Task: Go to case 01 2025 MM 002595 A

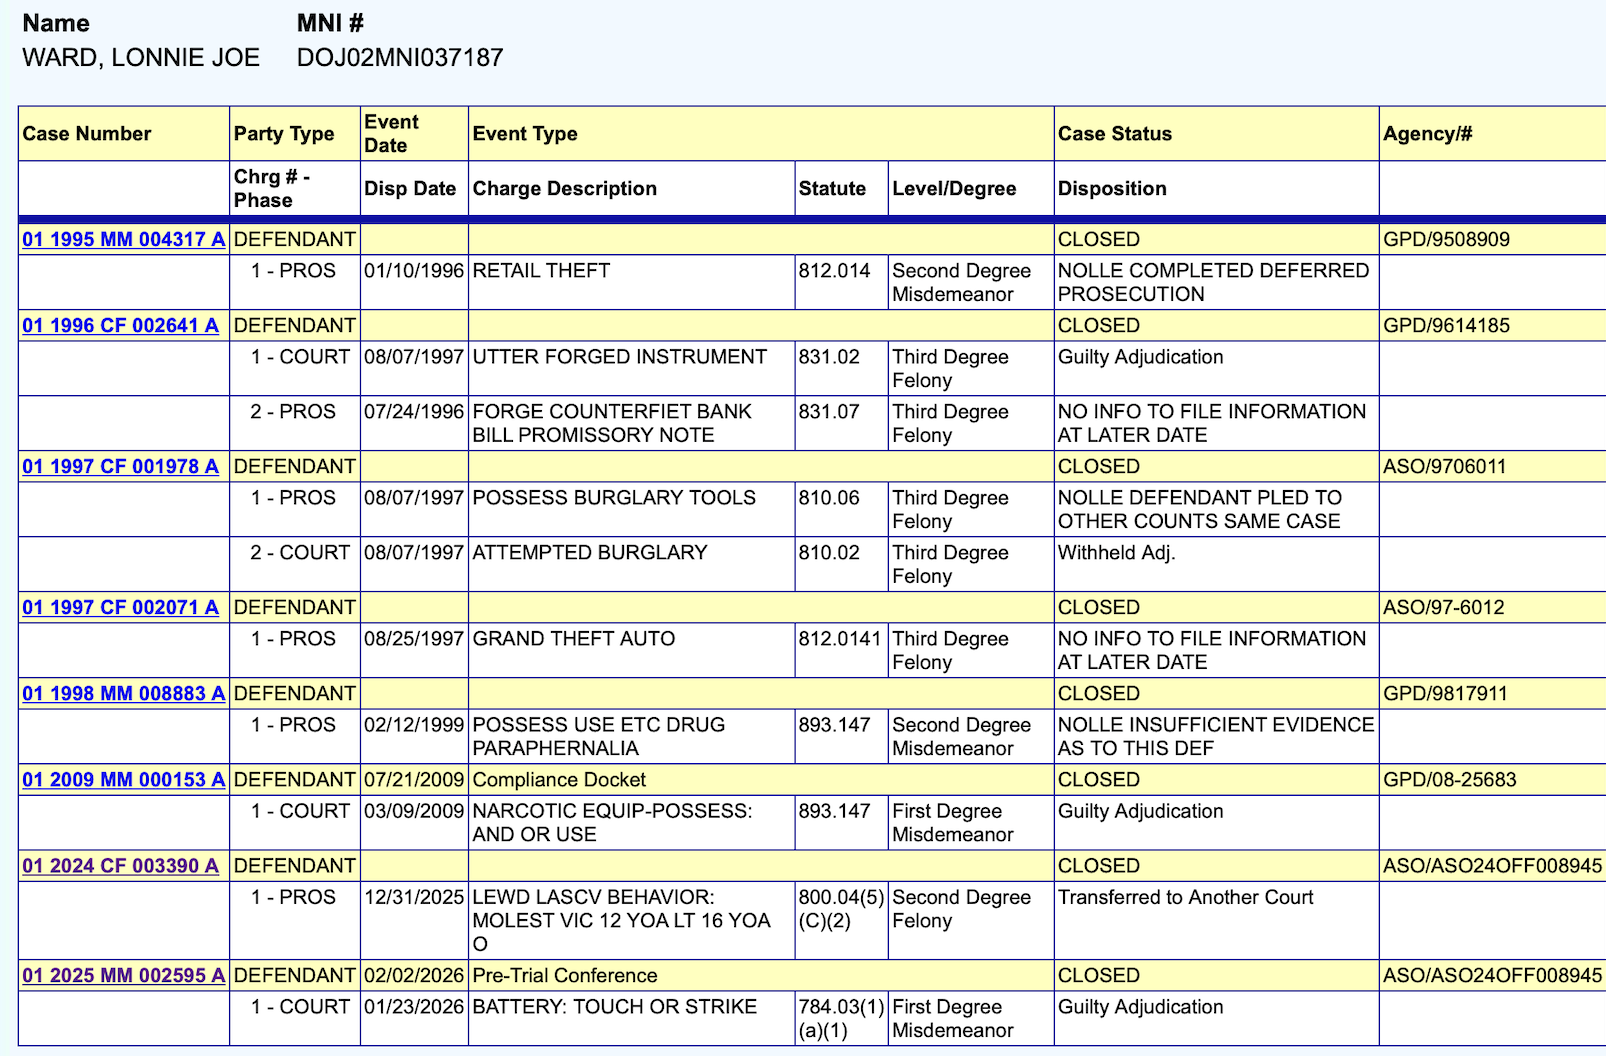Action: click(124, 975)
